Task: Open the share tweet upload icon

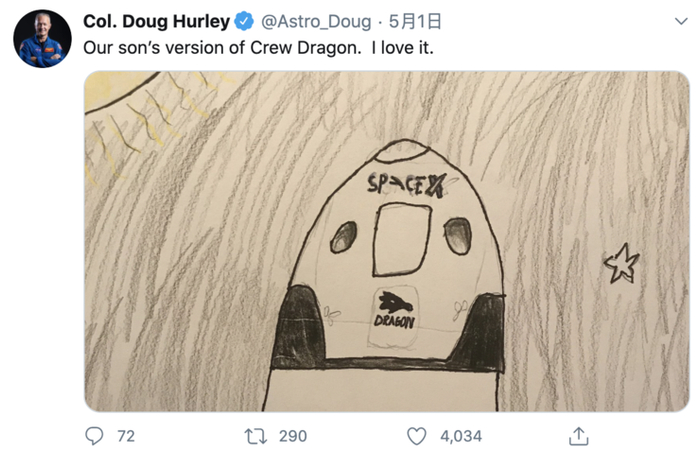Action: tap(579, 436)
